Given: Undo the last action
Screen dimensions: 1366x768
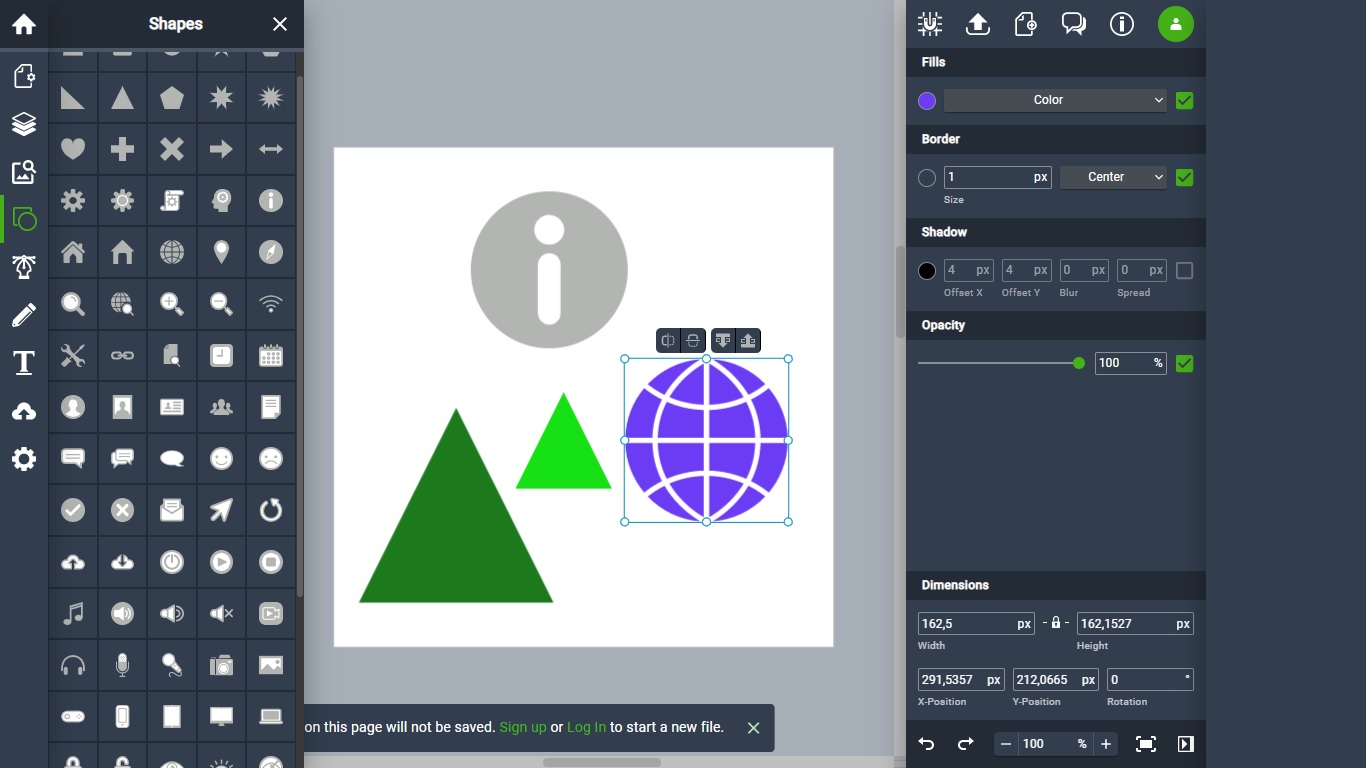Looking at the screenshot, I should pos(927,744).
